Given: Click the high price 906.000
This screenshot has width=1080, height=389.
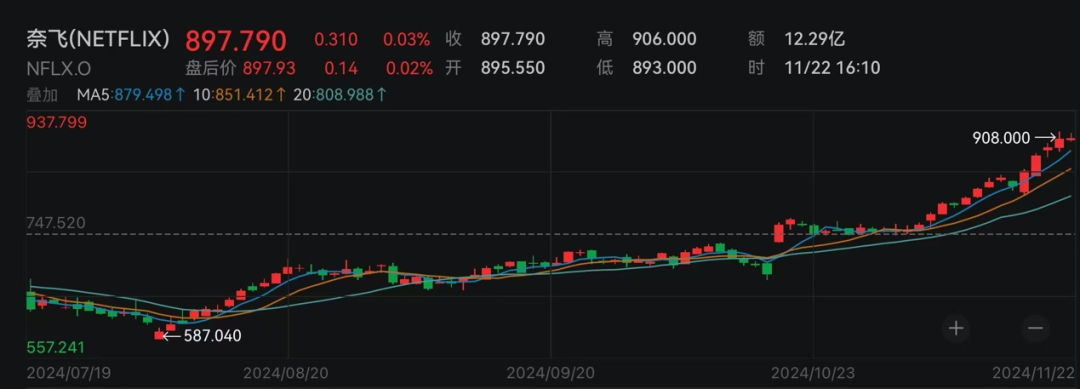Looking at the screenshot, I should 664,39.
